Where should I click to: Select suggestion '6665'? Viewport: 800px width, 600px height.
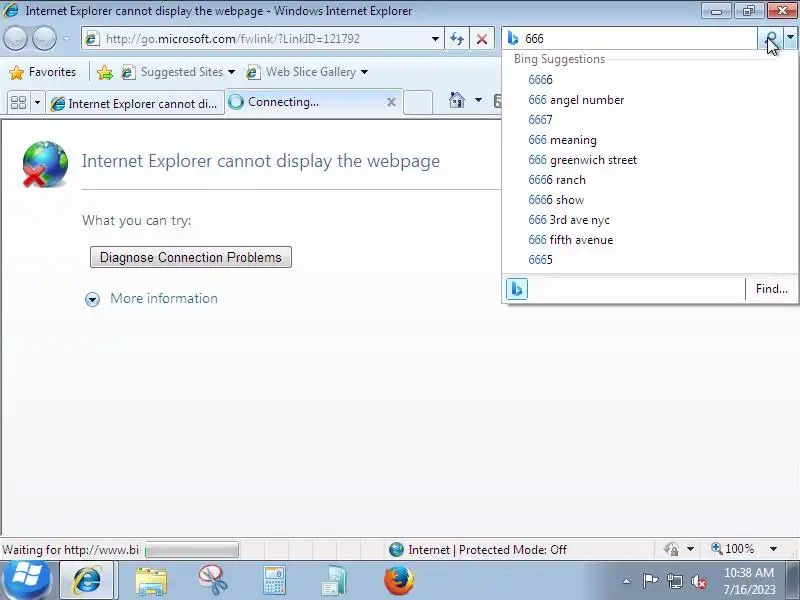650,259
